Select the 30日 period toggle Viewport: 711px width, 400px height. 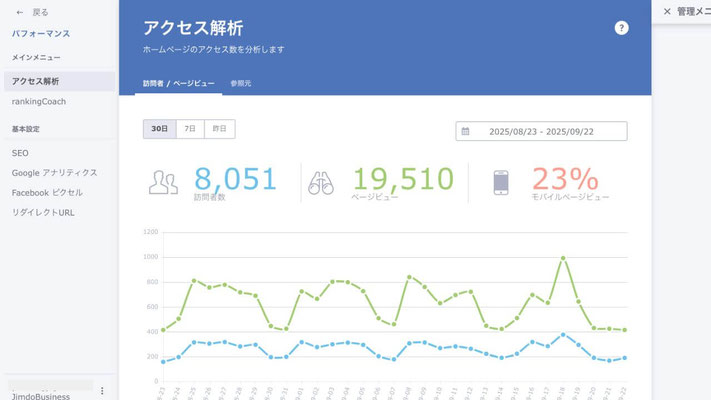pyautogui.click(x=159, y=129)
